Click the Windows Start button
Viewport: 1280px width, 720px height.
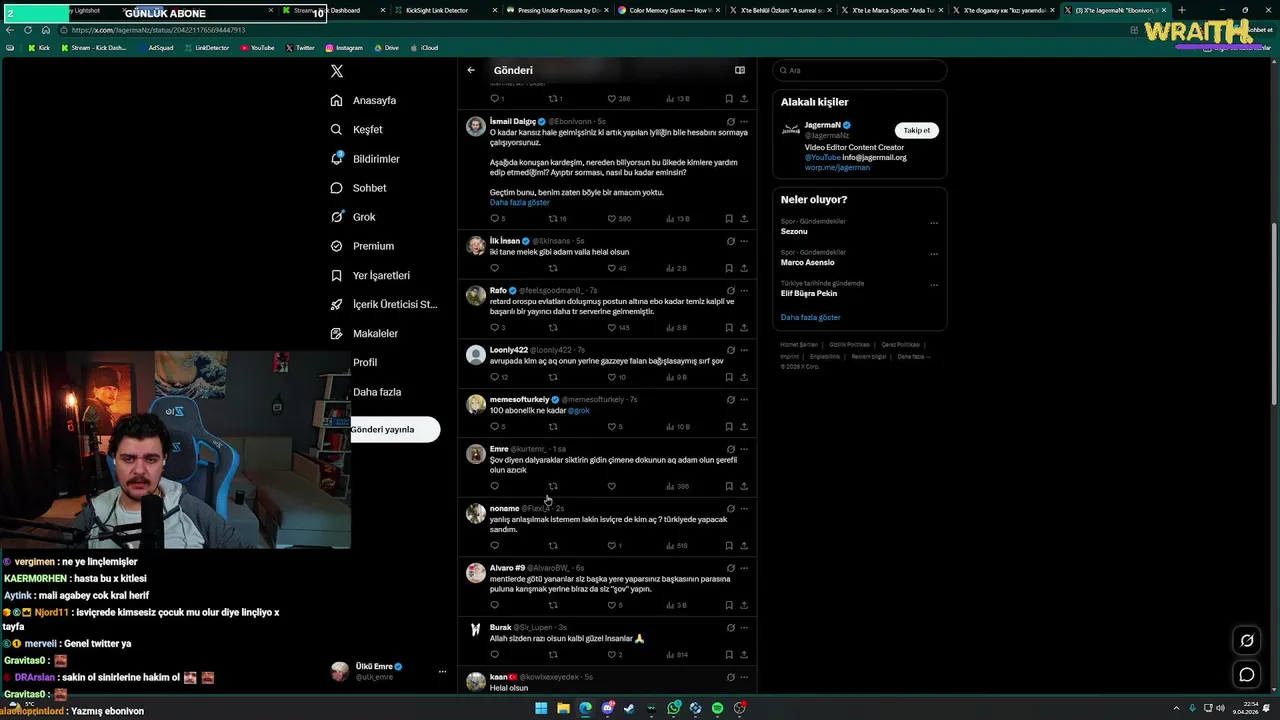pos(541,708)
